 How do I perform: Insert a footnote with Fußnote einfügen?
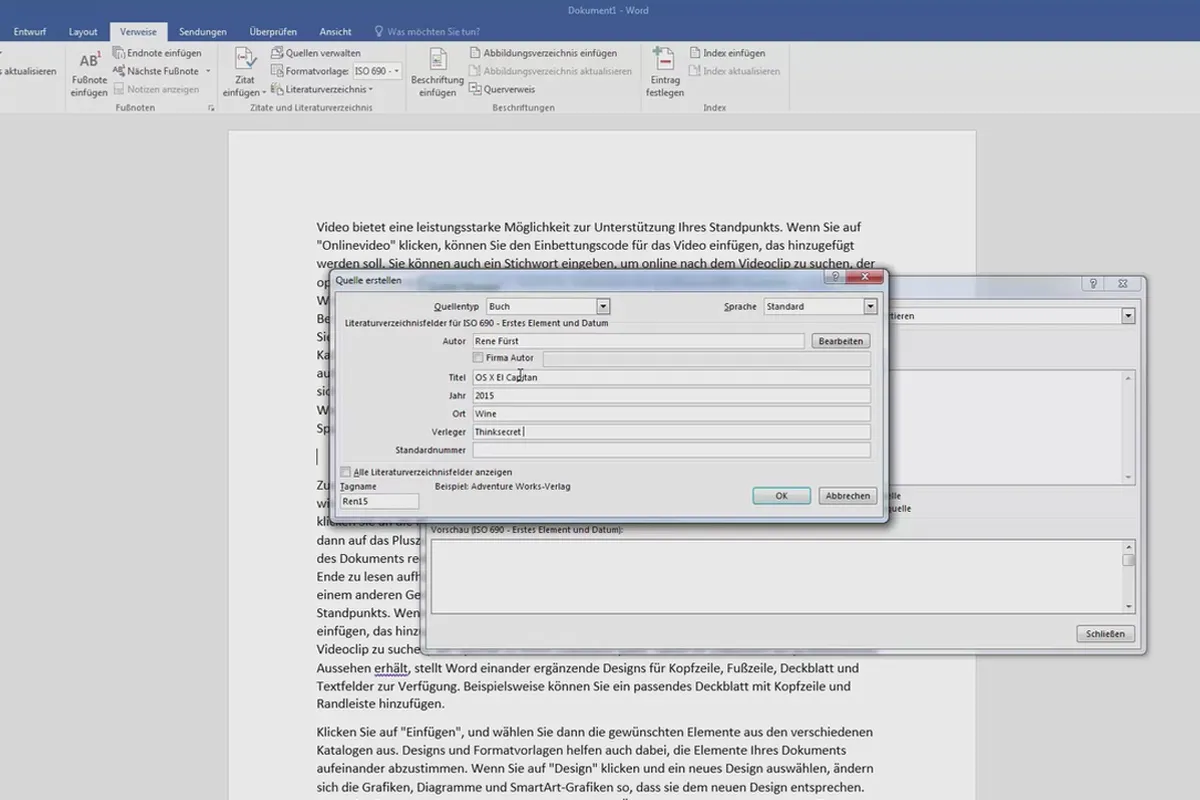[89, 73]
